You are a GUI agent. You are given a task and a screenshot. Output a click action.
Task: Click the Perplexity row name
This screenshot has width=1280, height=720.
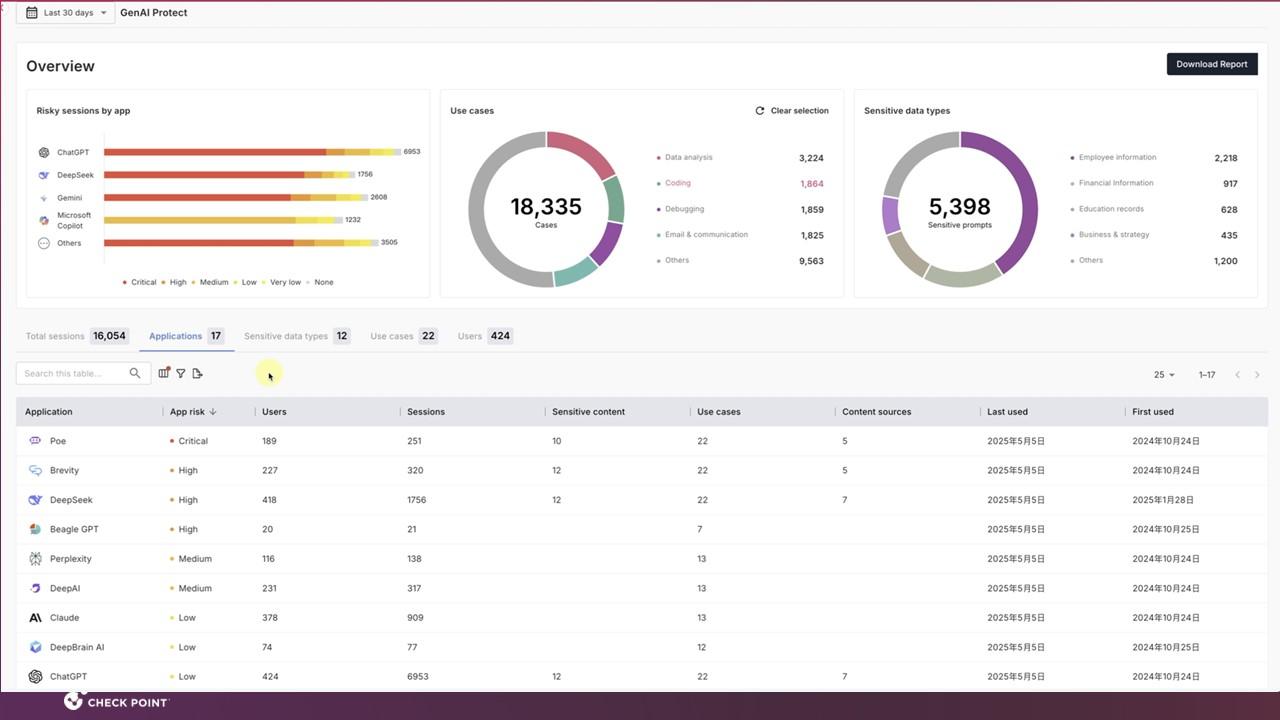70,559
